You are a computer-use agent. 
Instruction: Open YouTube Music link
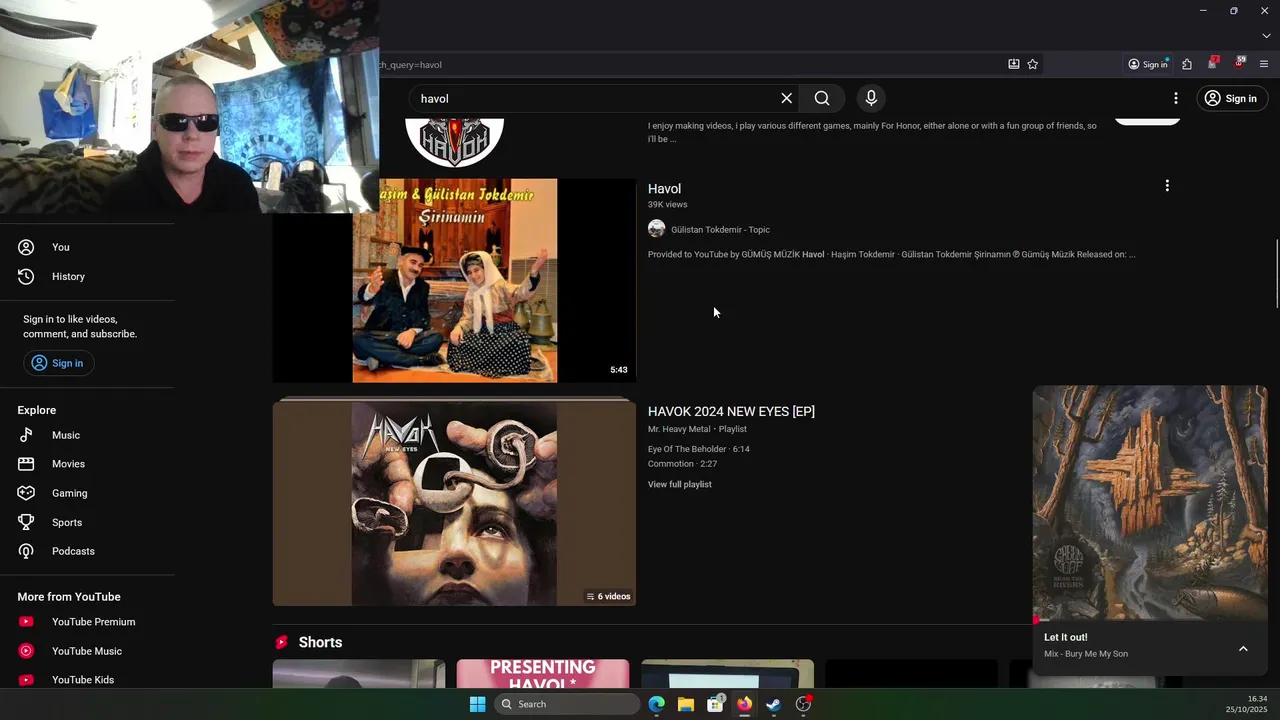(x=88, y=651)
